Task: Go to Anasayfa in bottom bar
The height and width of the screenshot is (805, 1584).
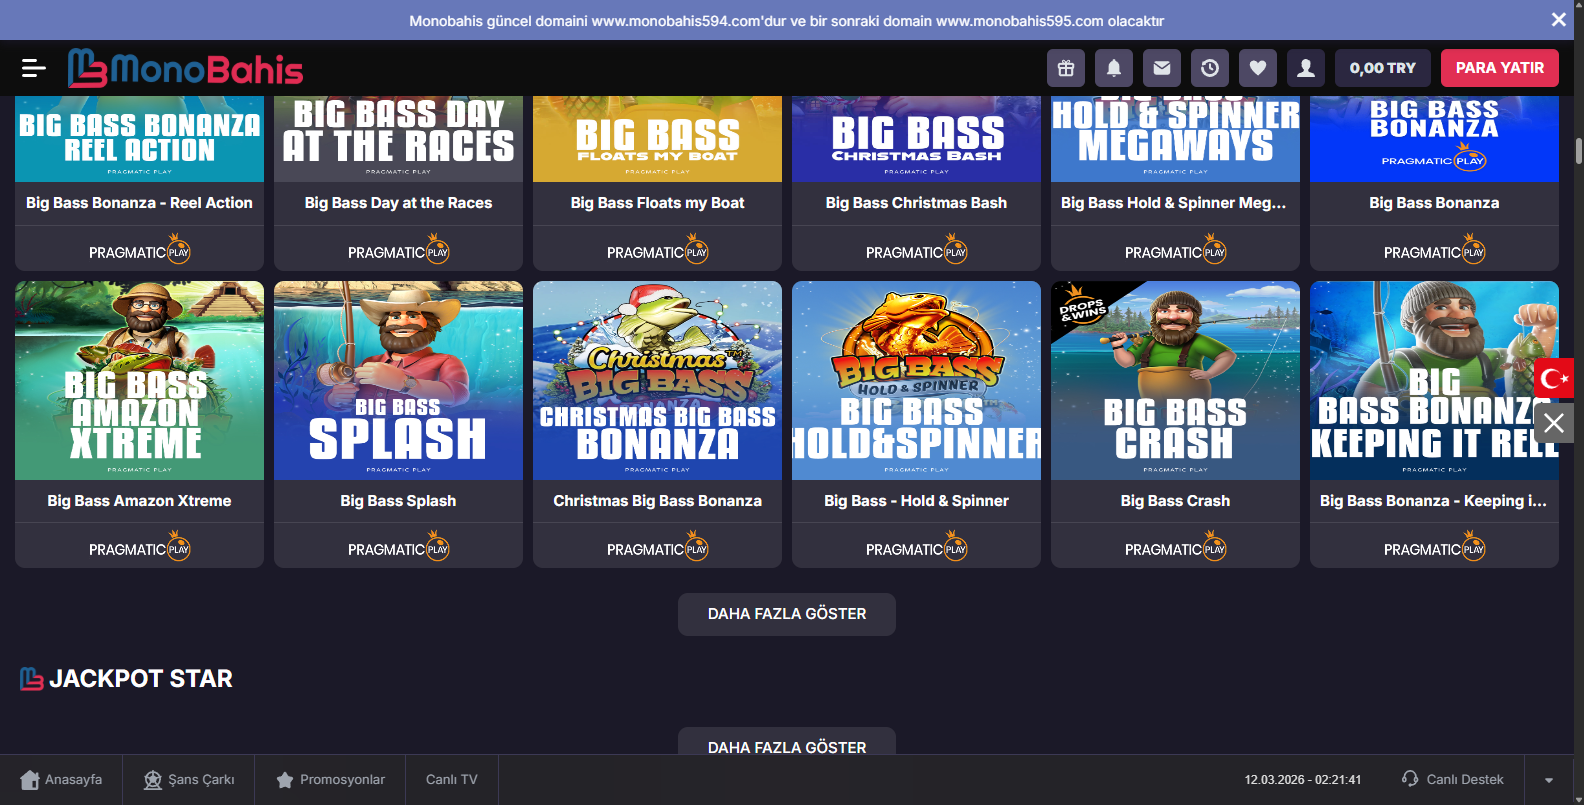Action: tap(61, 780)
